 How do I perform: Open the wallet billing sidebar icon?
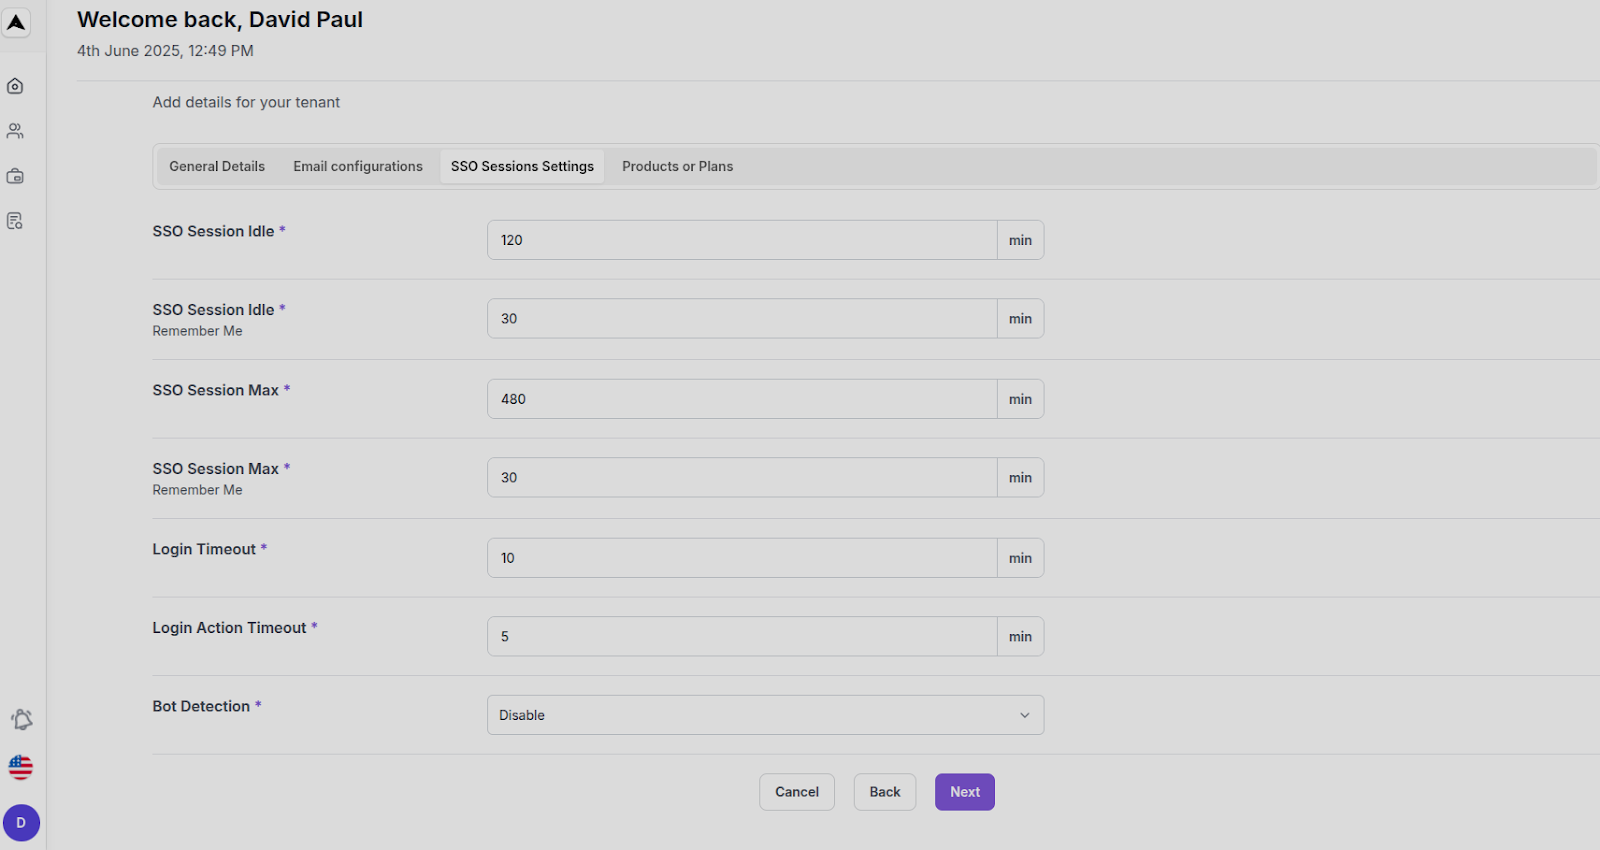pyautogui.click(x=15, y=176)
